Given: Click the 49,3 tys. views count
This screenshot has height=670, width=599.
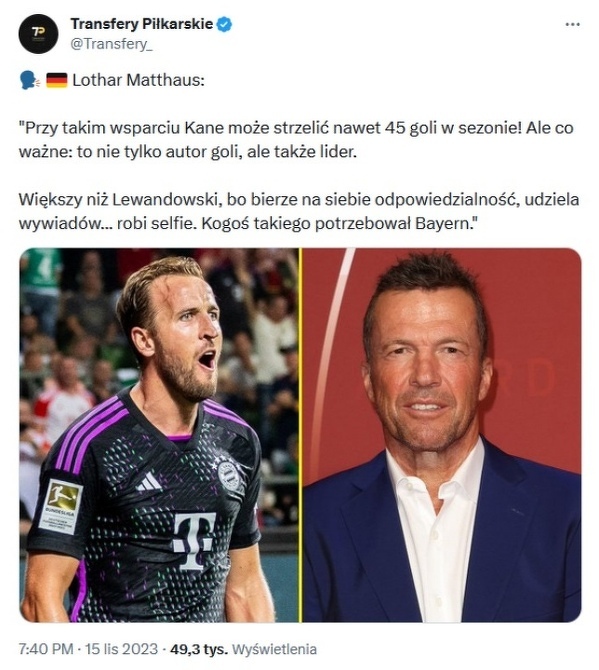Looking at the screenshot, I should [x=199, y=649].
